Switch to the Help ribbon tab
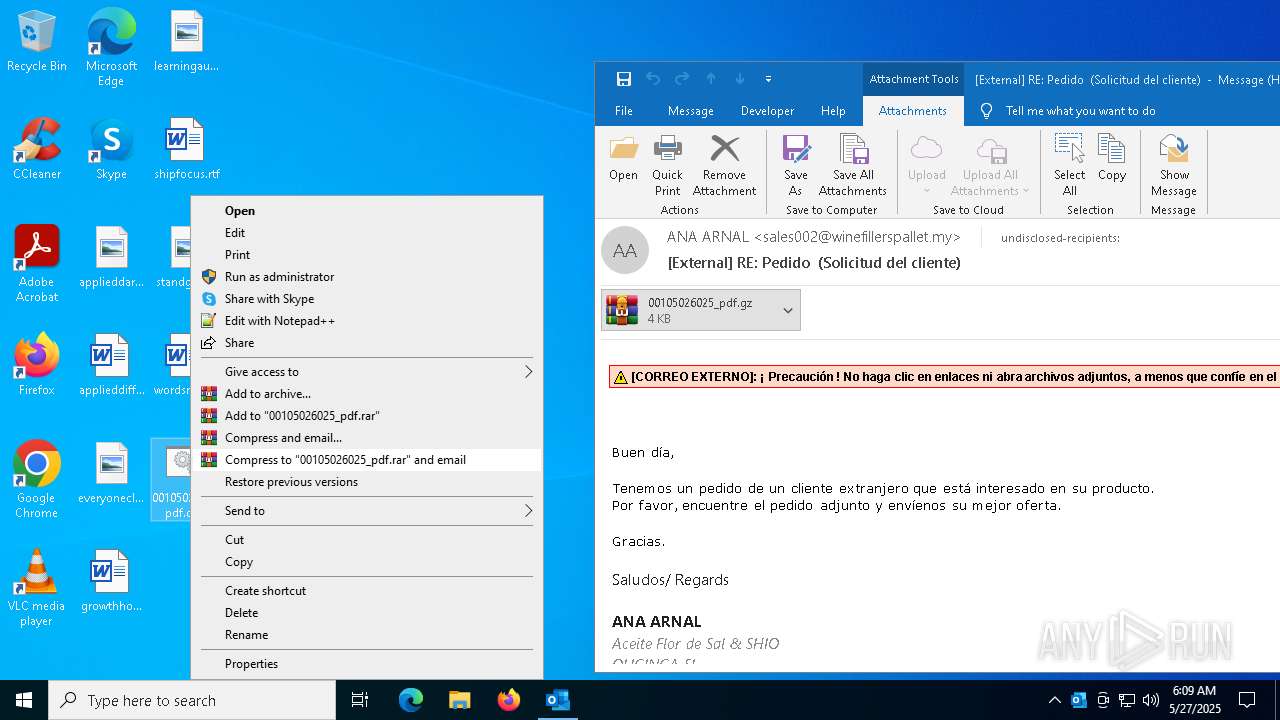The height and width of the screenshot is (720, 1280). click(833, 111)
